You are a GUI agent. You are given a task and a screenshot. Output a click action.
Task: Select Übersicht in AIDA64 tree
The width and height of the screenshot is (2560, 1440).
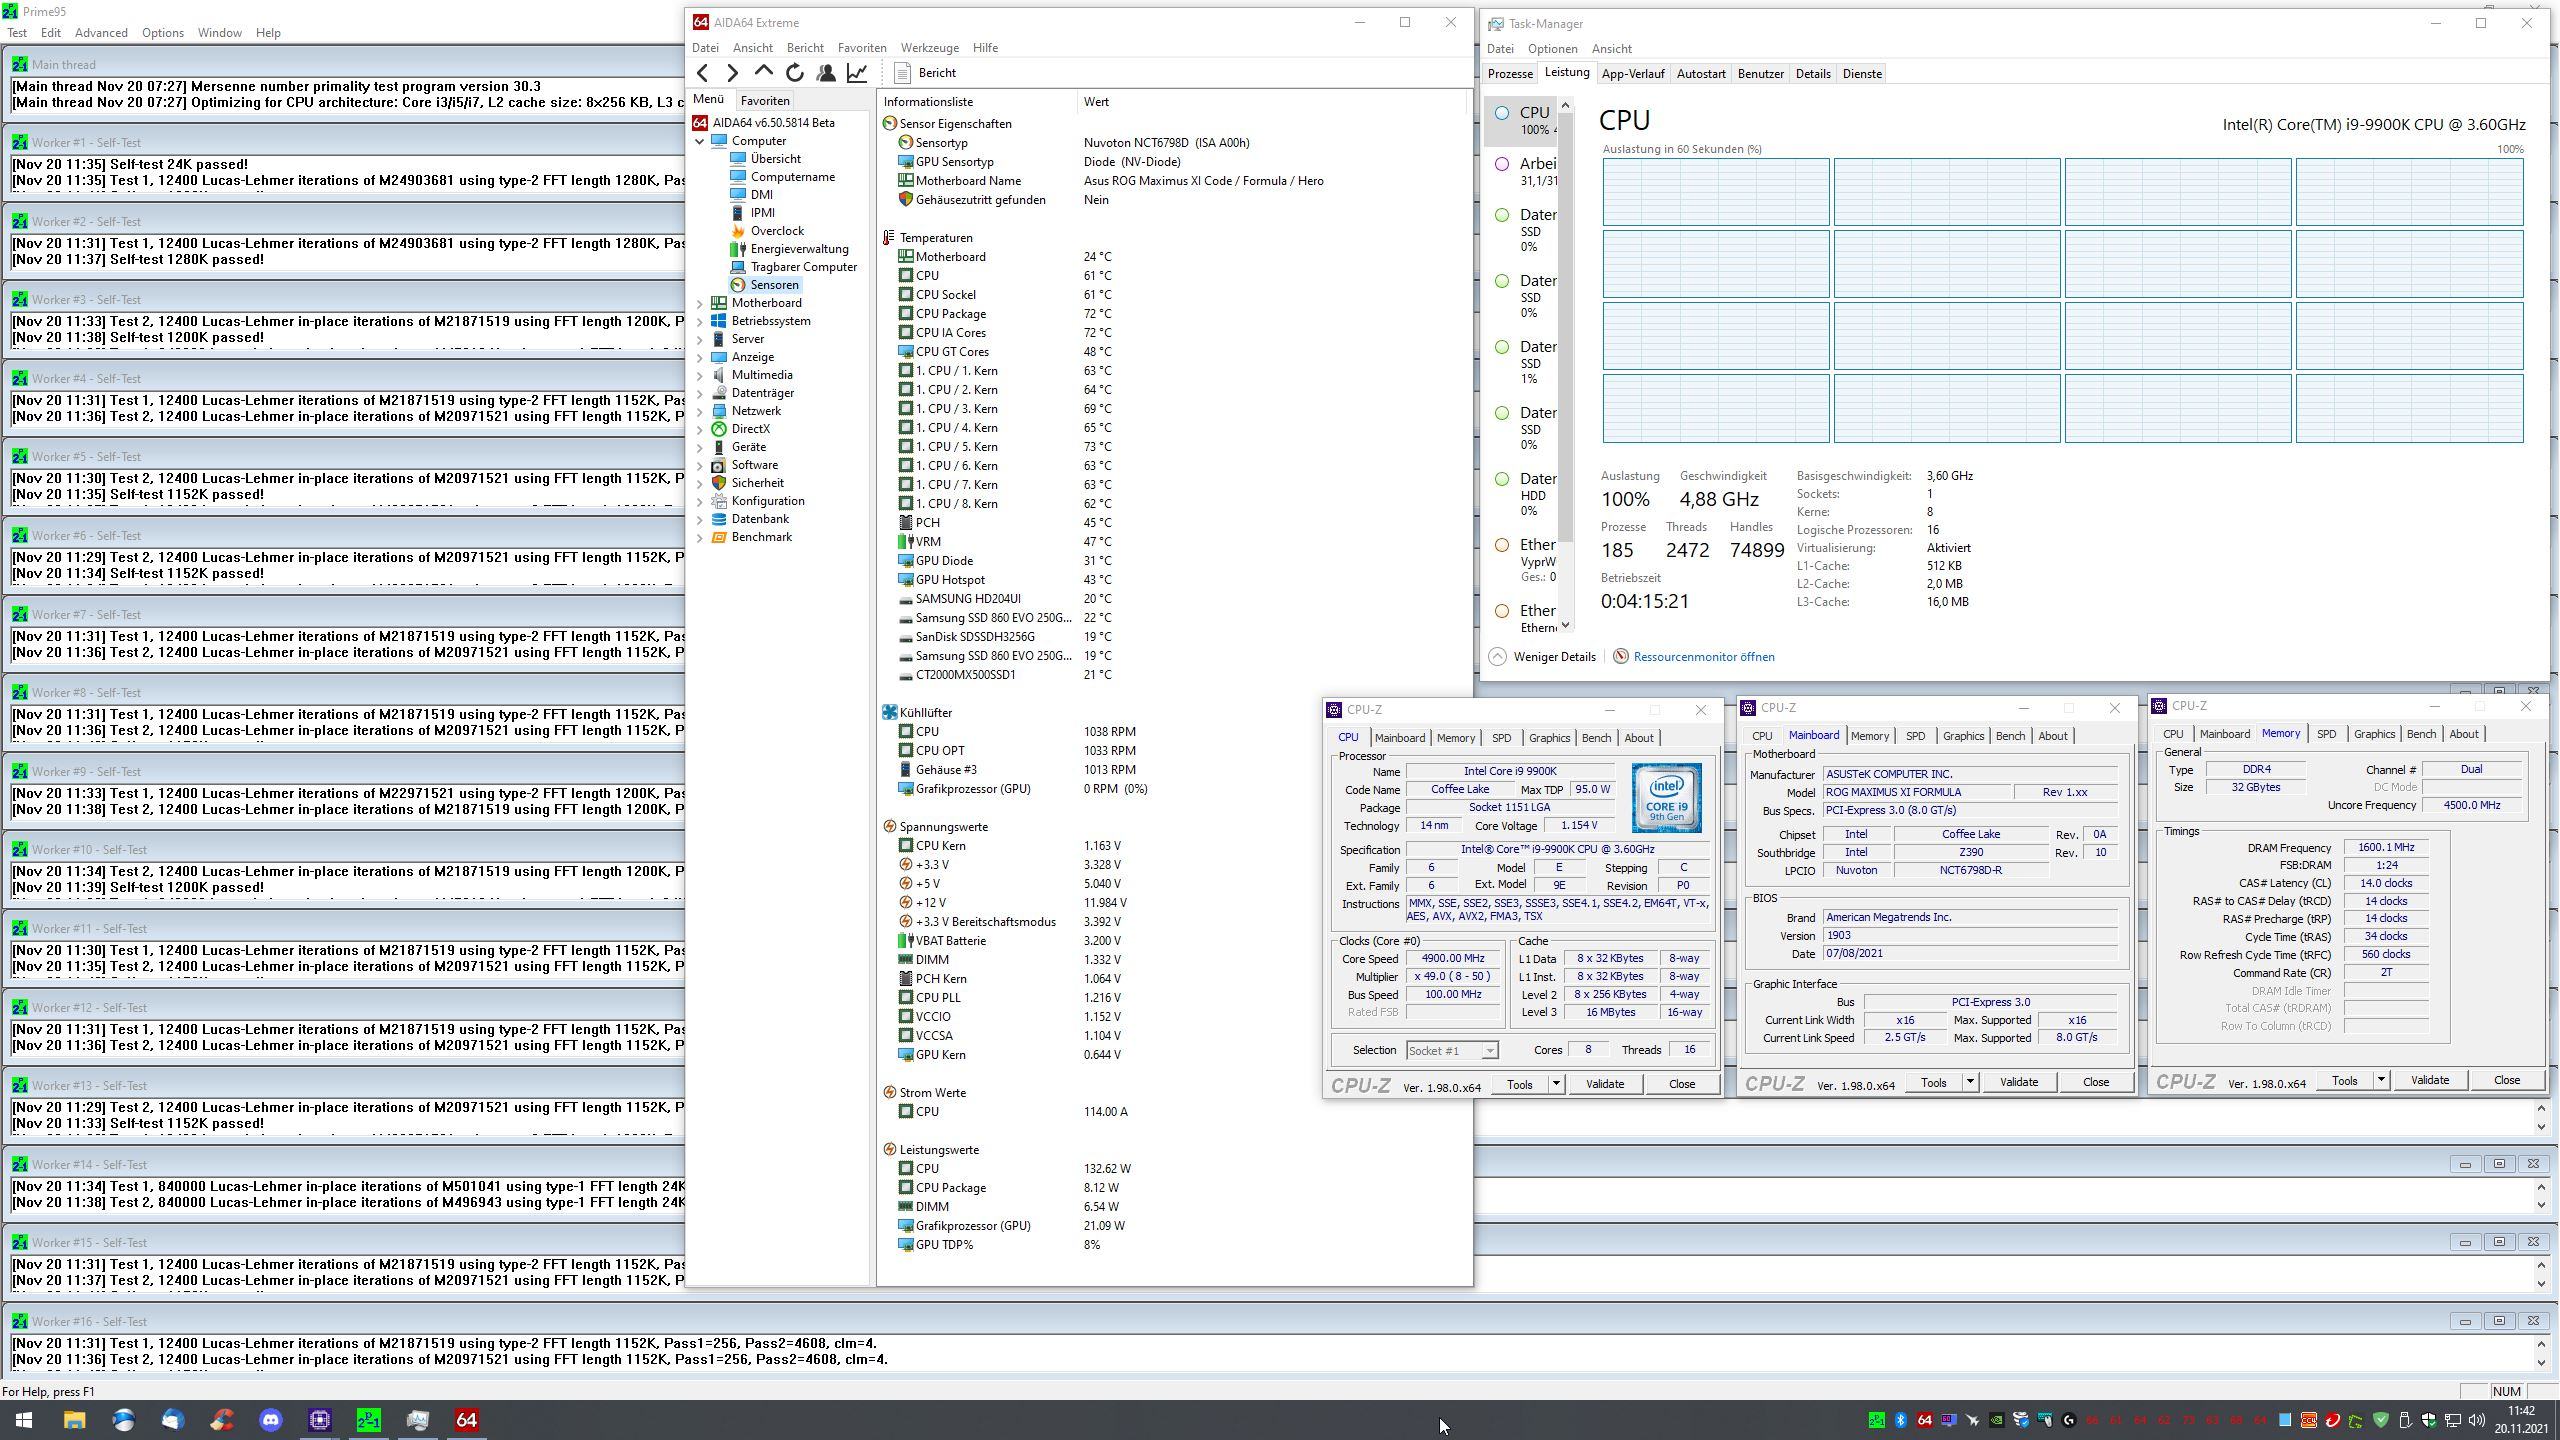coord(775,159)
